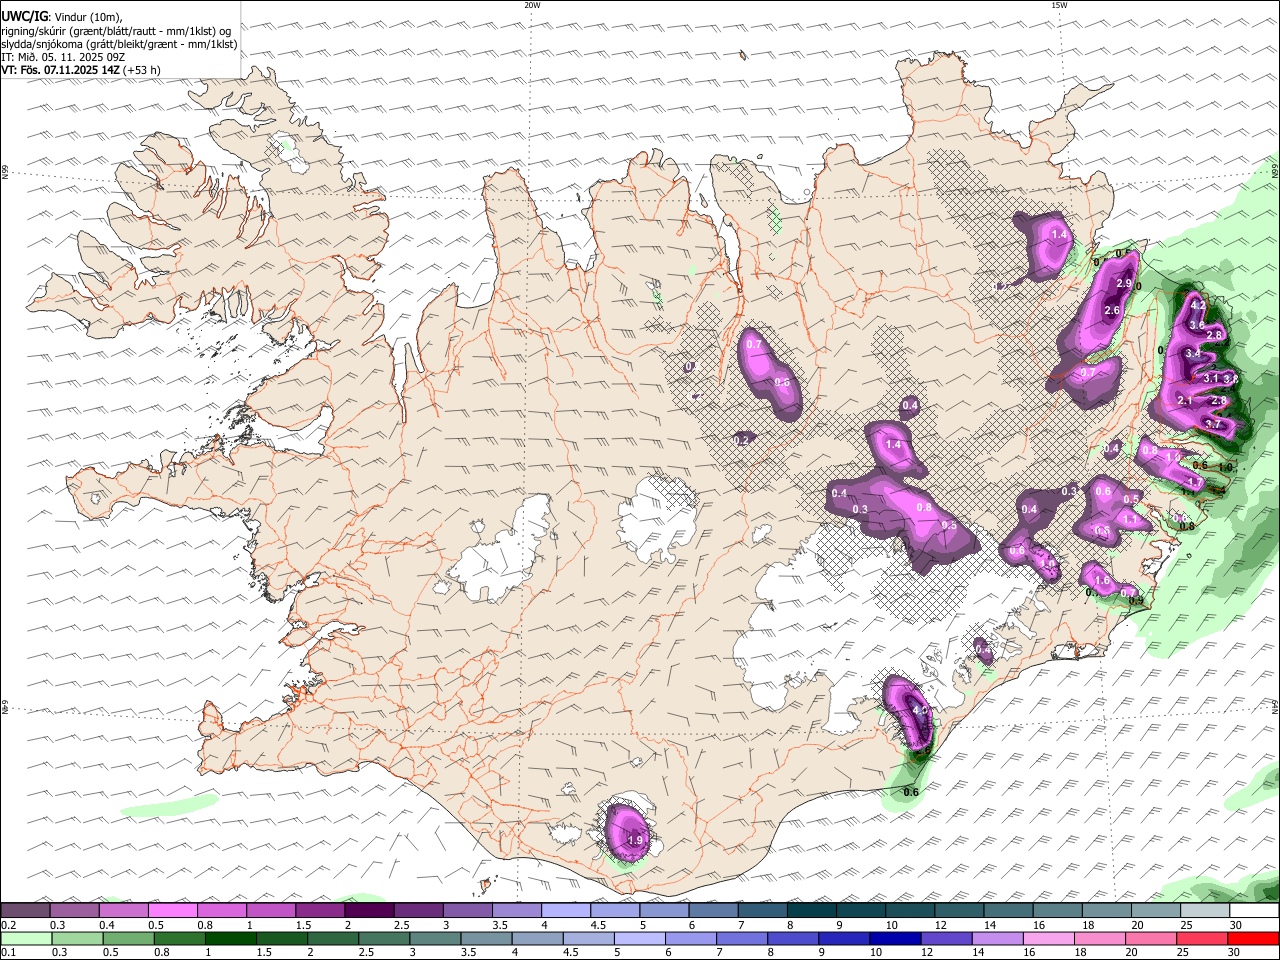Click the (+53 h) forecast offset
The width and height of the screenshot is (1280, 960).
tap(142, 70)
